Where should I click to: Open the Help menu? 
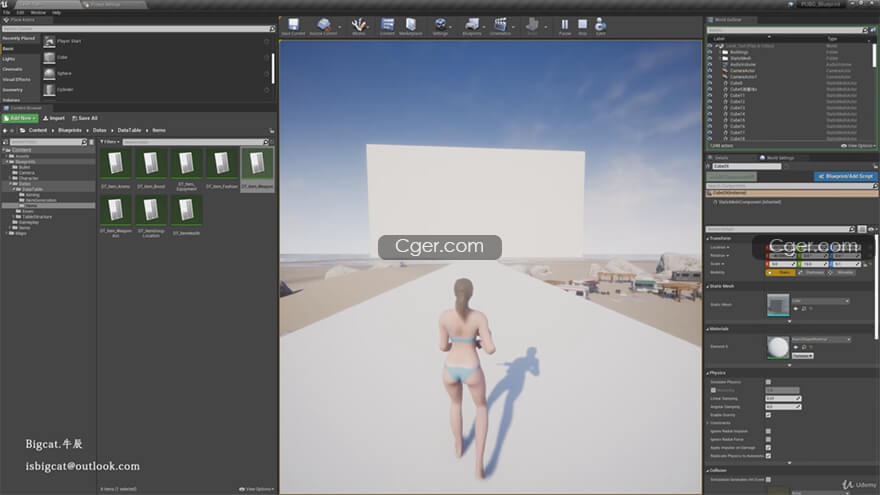click(x=56, y=12)
